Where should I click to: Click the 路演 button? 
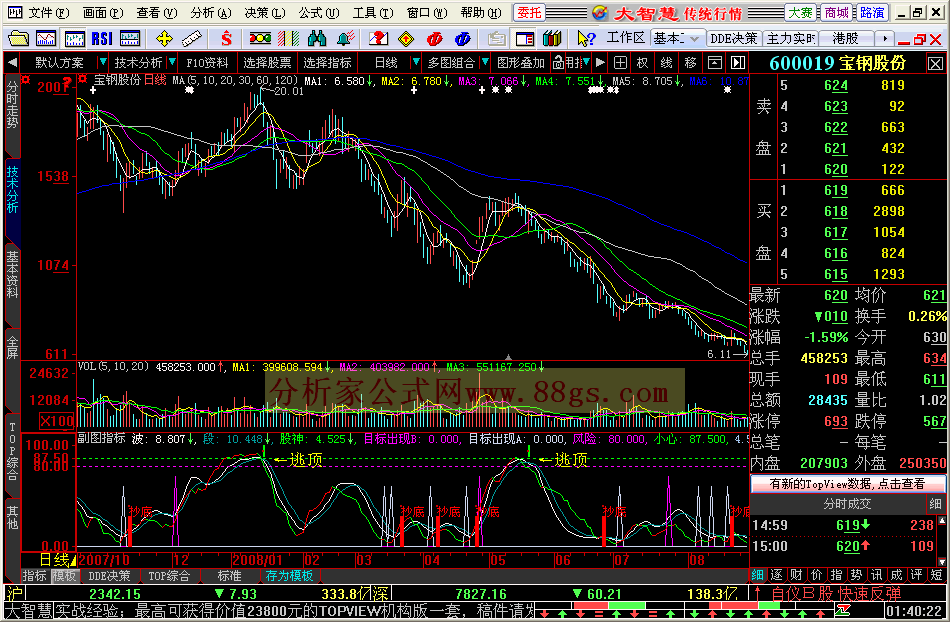click(872, 12)
